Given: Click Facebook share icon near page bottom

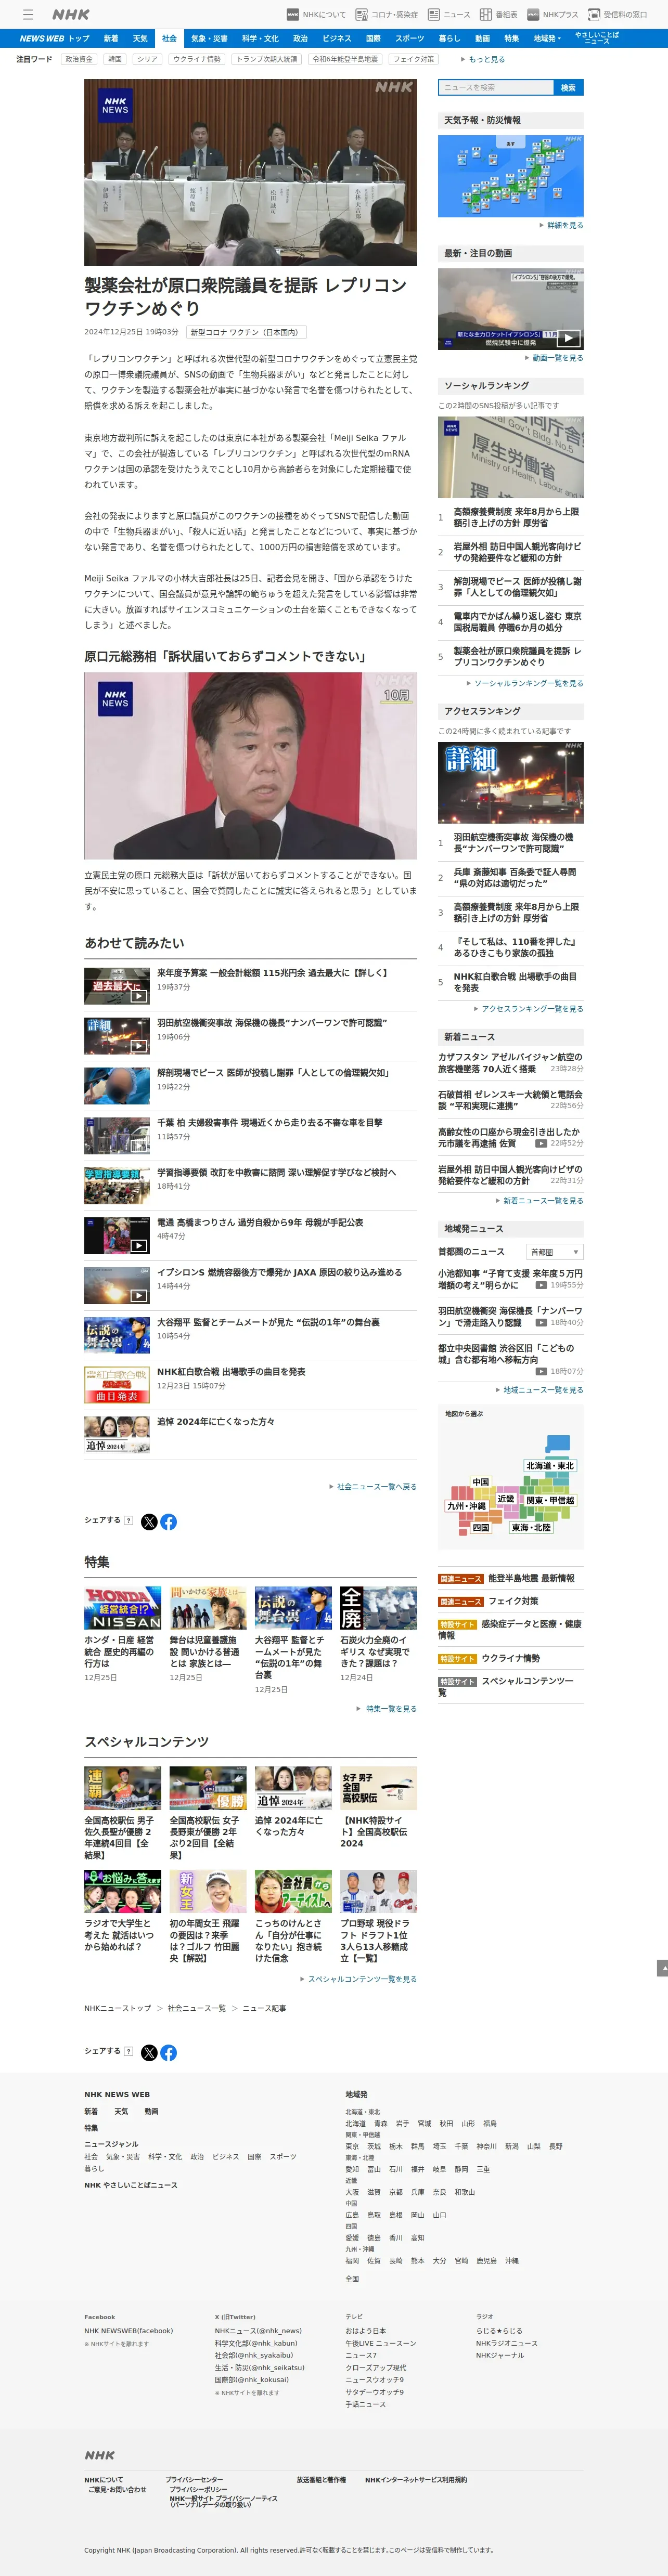Looking at the screenshot, I should point(169,2053).
